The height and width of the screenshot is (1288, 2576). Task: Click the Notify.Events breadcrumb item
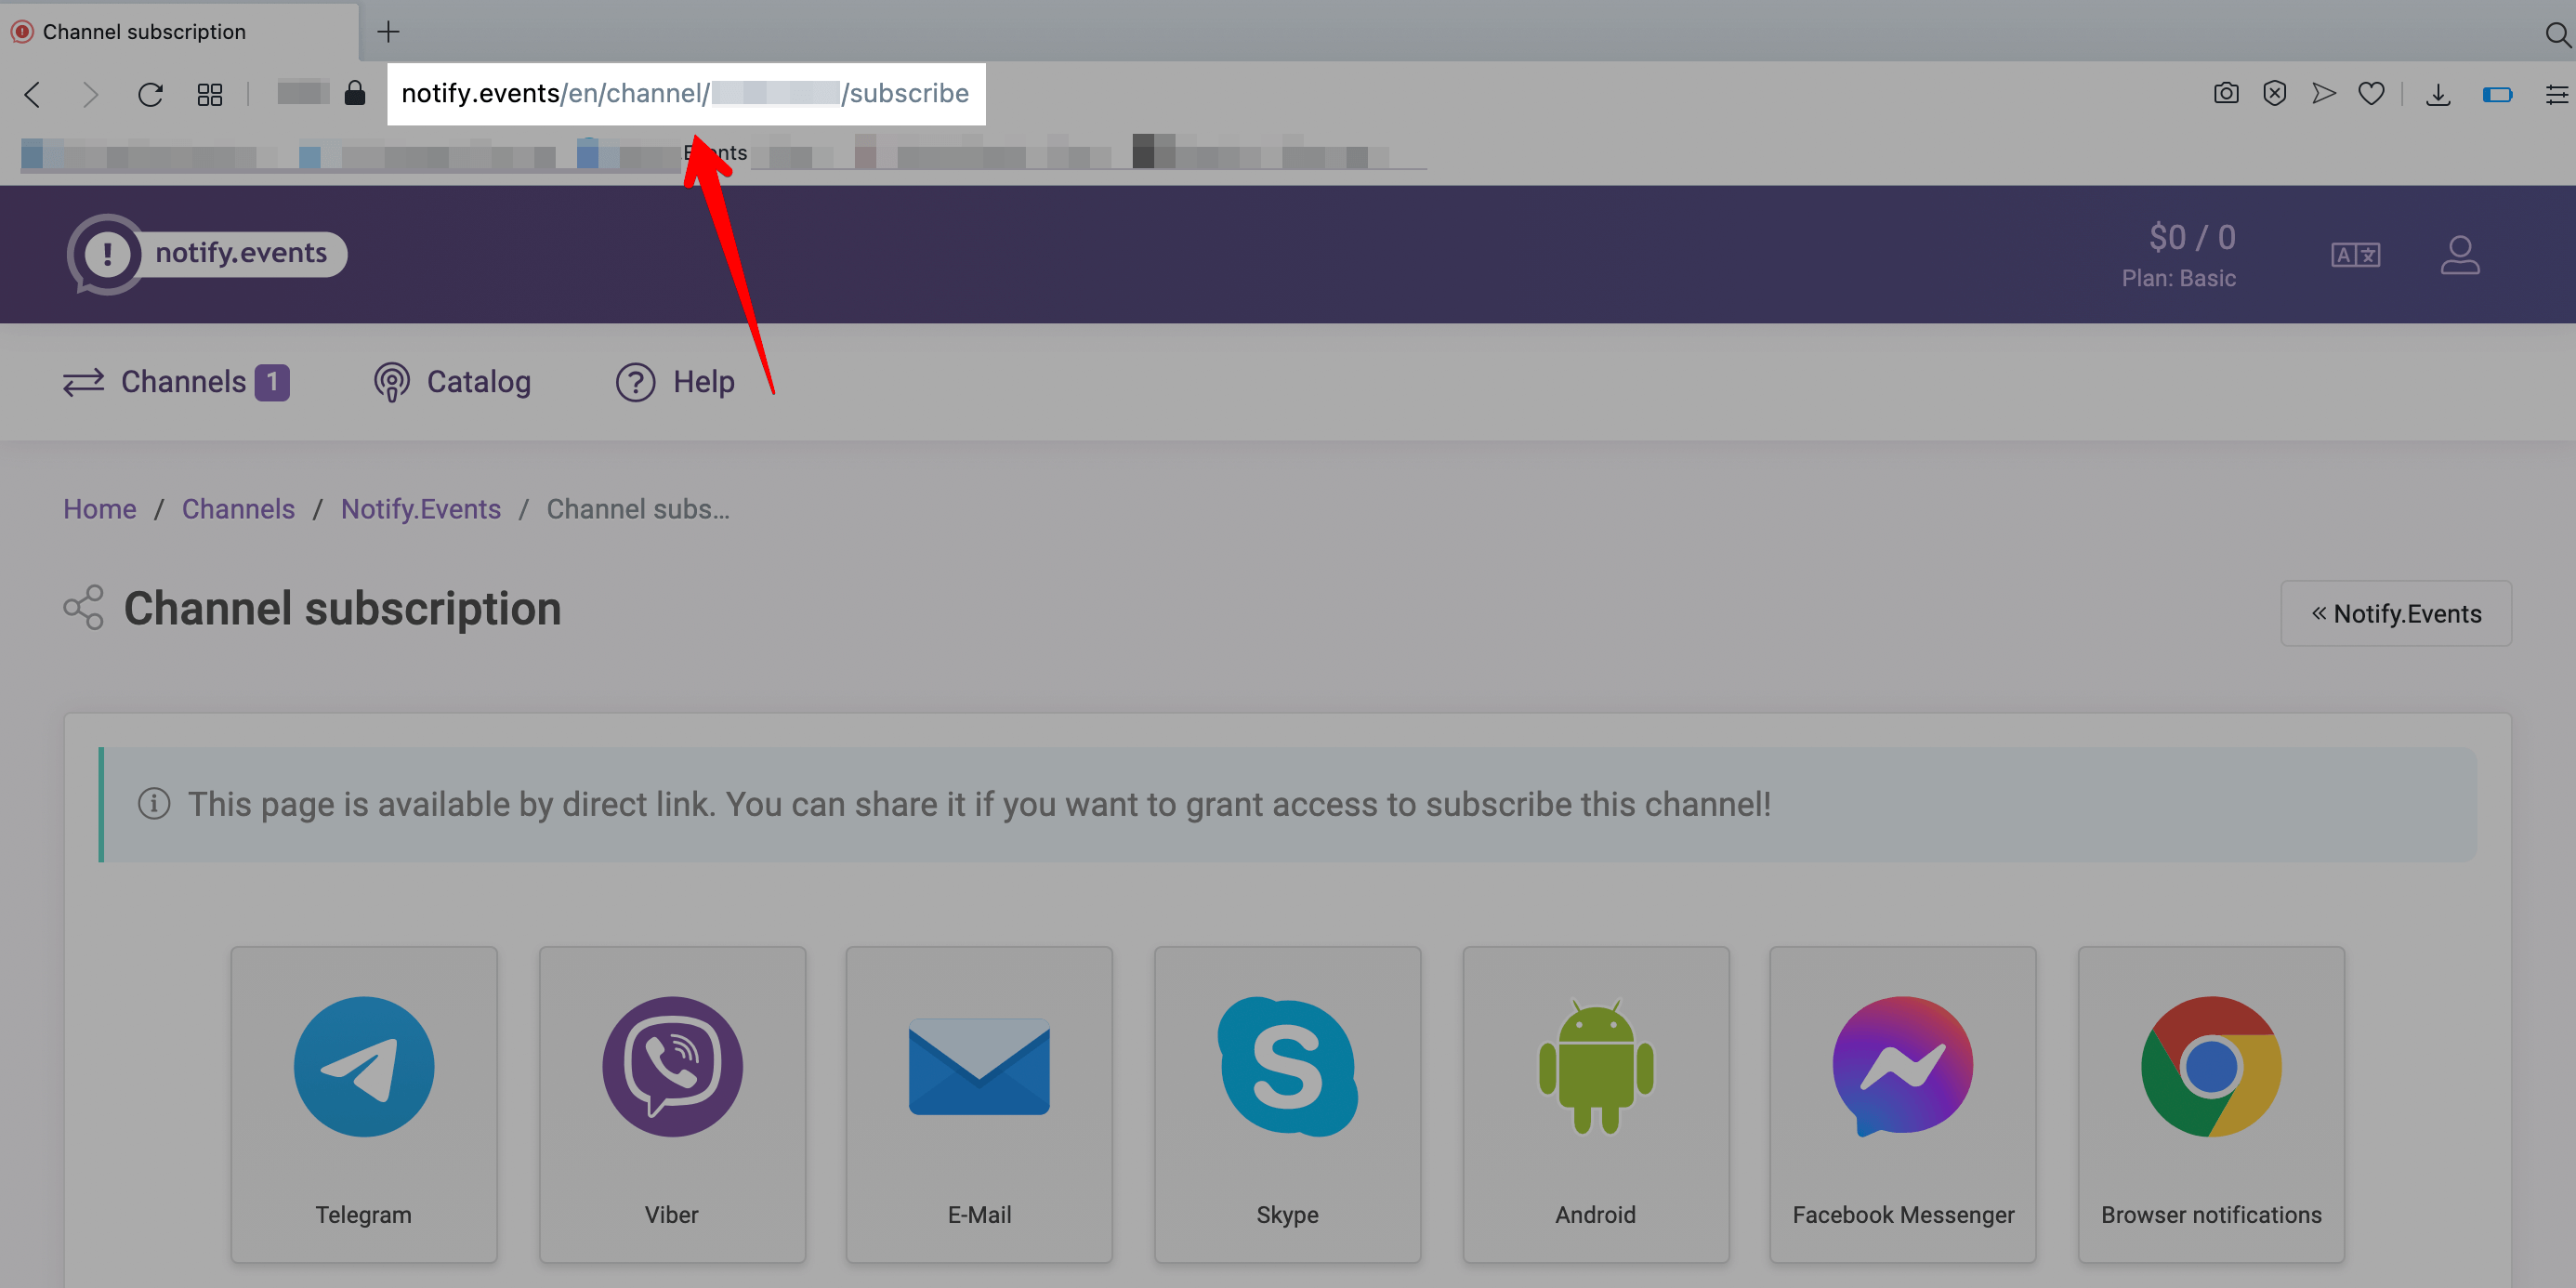tap(421, 507)
